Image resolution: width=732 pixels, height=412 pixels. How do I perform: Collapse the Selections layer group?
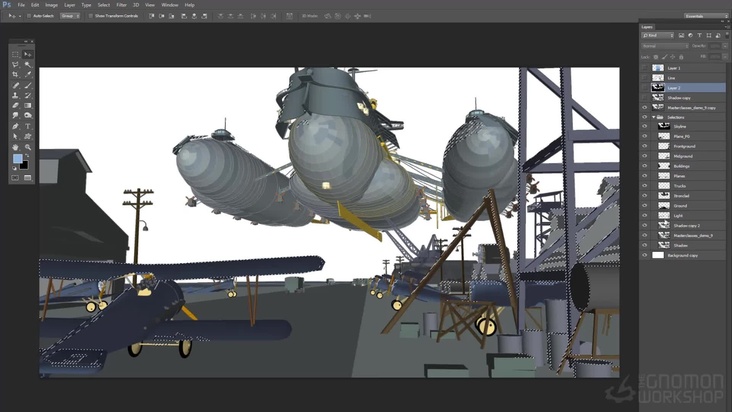click(x=654, y=117)
